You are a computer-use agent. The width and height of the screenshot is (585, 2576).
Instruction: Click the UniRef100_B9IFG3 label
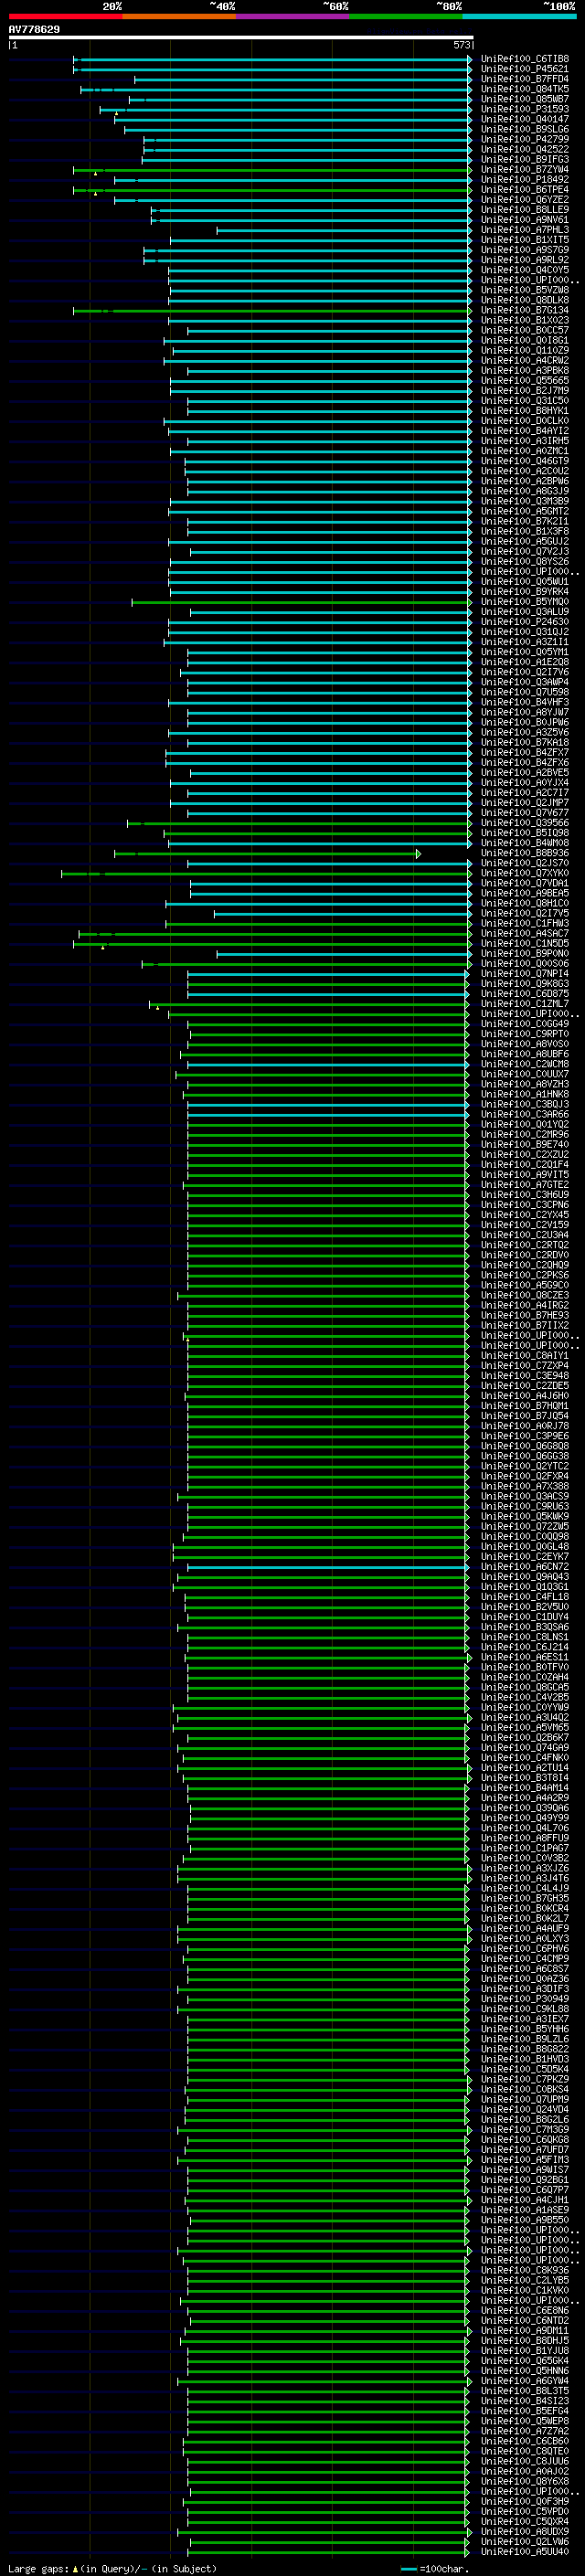[524, 160]
